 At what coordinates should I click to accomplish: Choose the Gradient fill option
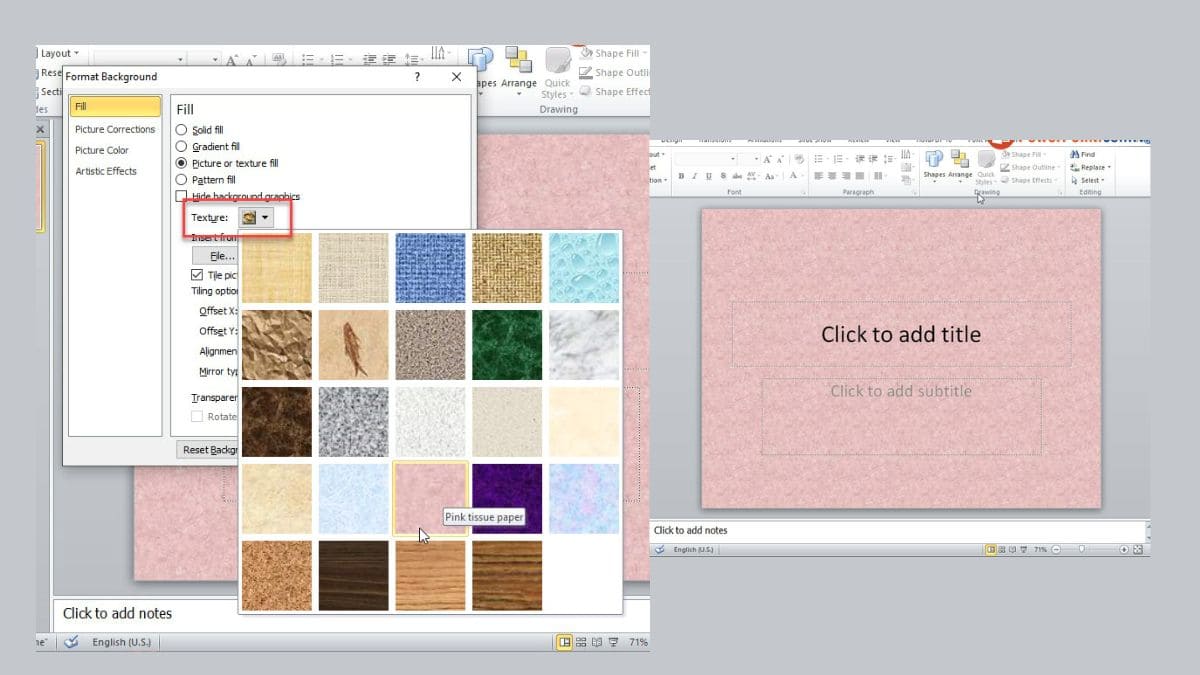point(182,148)
